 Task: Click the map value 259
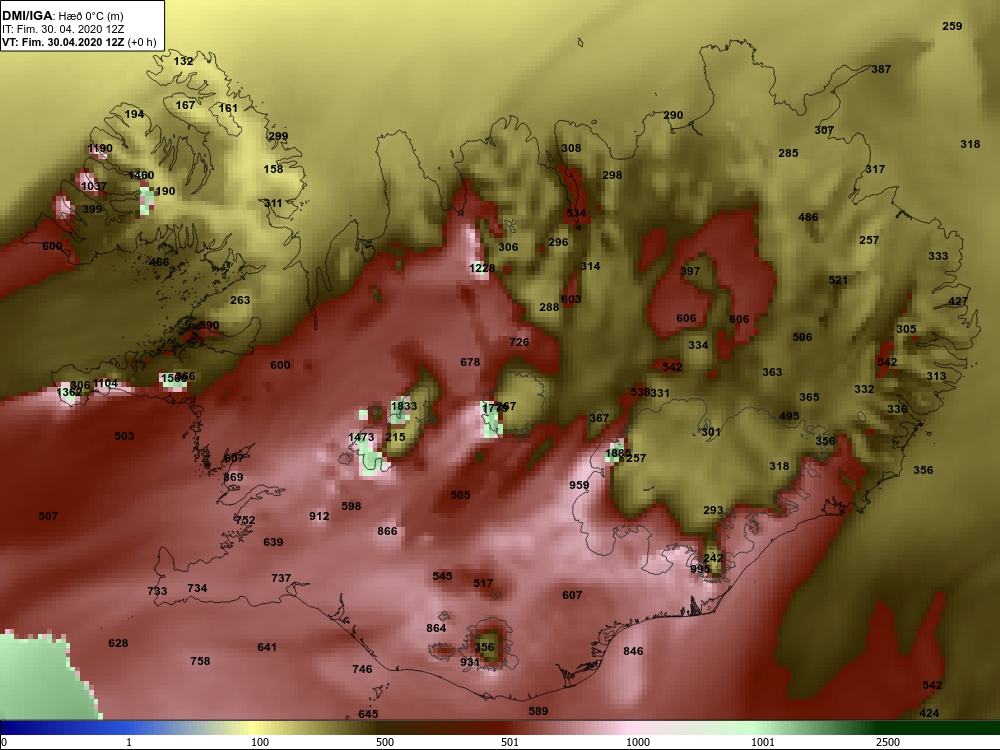952,27
